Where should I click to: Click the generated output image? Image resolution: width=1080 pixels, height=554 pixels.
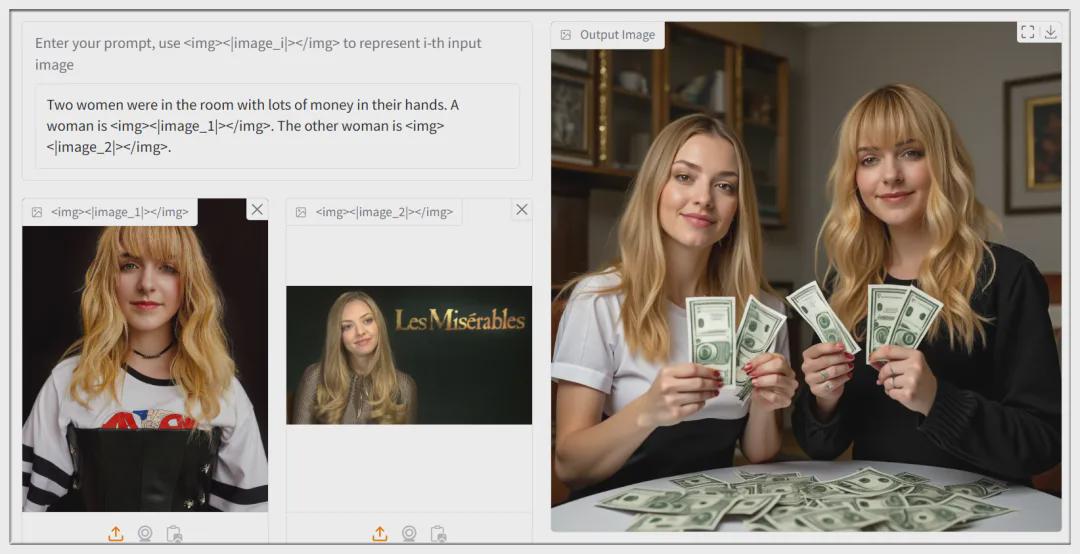tap(806, 277)
